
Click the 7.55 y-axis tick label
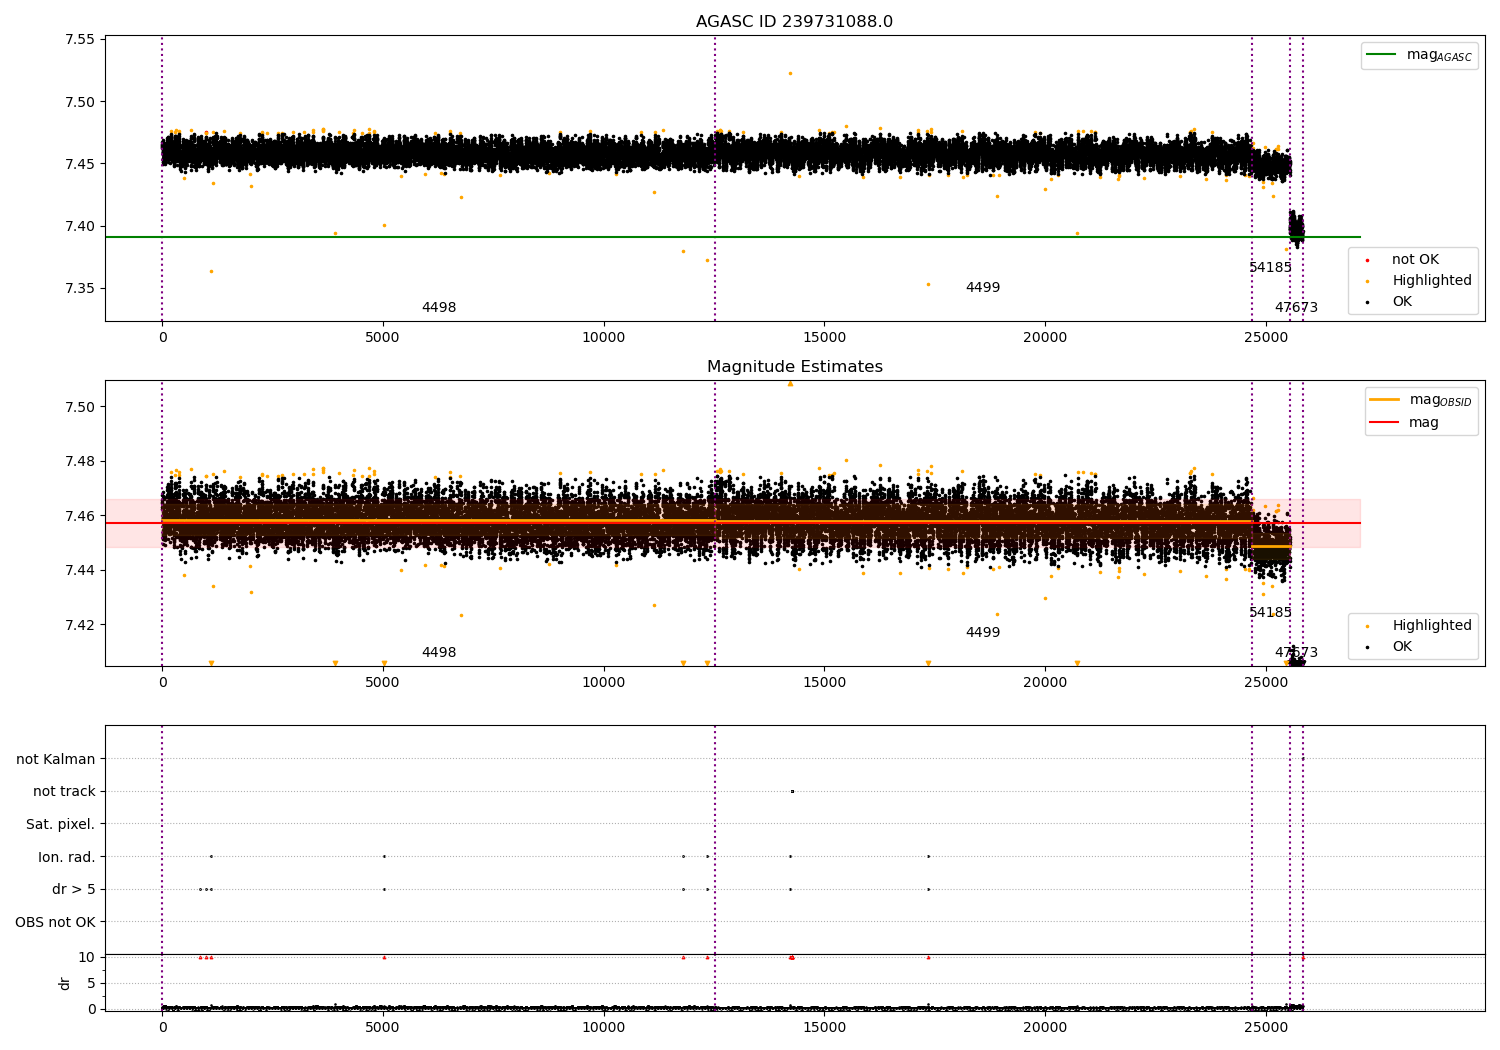coord(79,40)
